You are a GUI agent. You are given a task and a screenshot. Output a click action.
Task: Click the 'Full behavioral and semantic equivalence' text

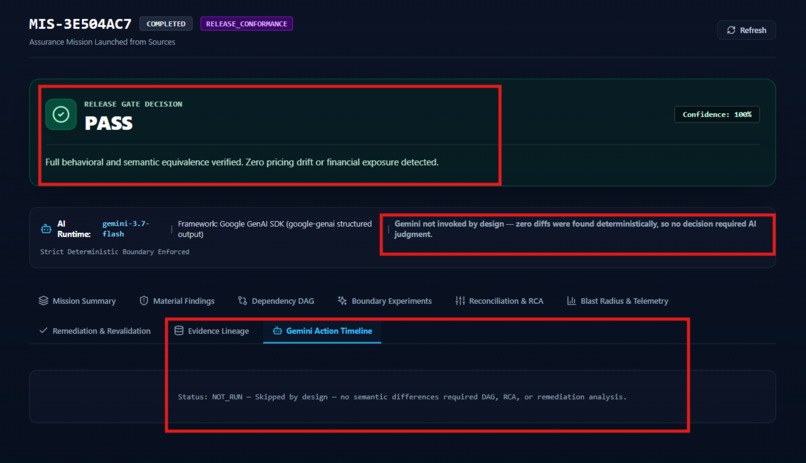[x=242, y=162]
